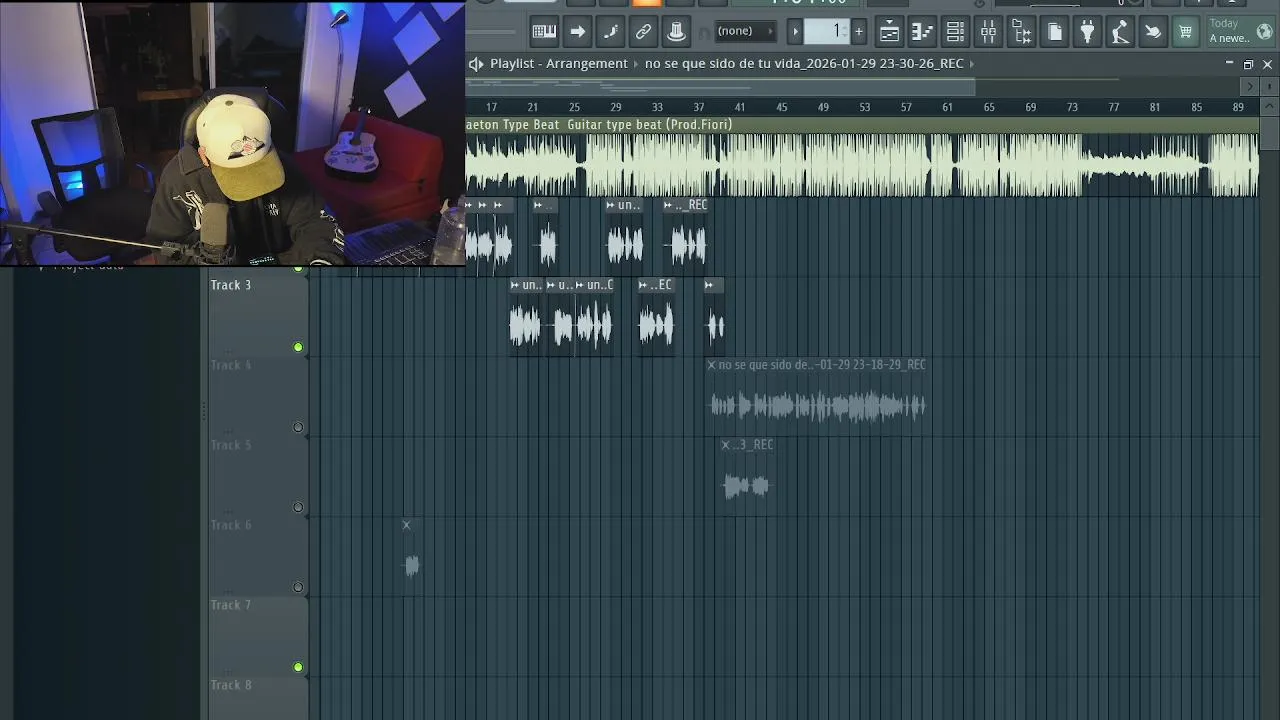Expand arrow after Playlist - Arrangement
Viewport: 1280px width, 720px height.
click(636, 63)
